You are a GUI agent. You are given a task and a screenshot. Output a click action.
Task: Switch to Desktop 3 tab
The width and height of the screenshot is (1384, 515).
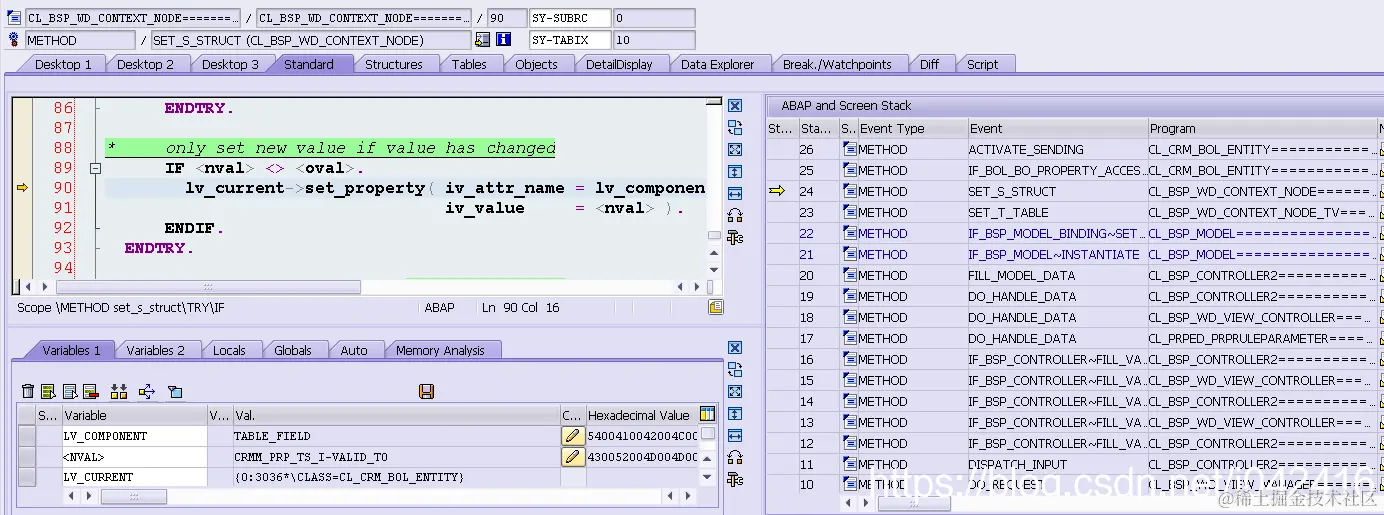pos(229,64)
